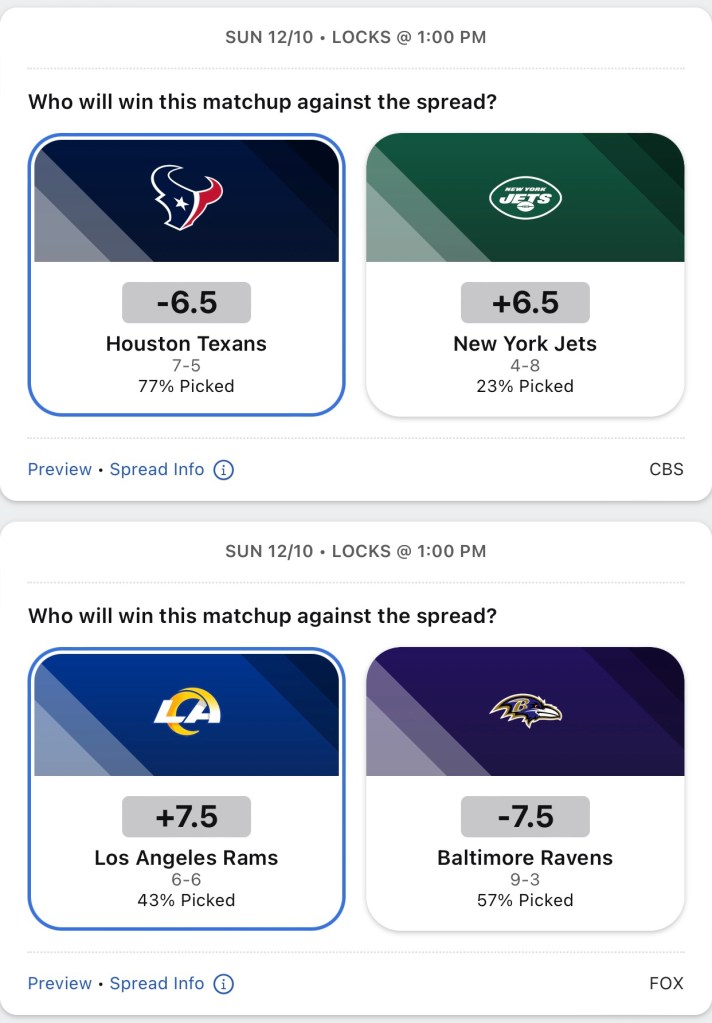This screenshot has width=712, height=1023.
Task: Click the CBS network label
Action: tap(666, 470)
